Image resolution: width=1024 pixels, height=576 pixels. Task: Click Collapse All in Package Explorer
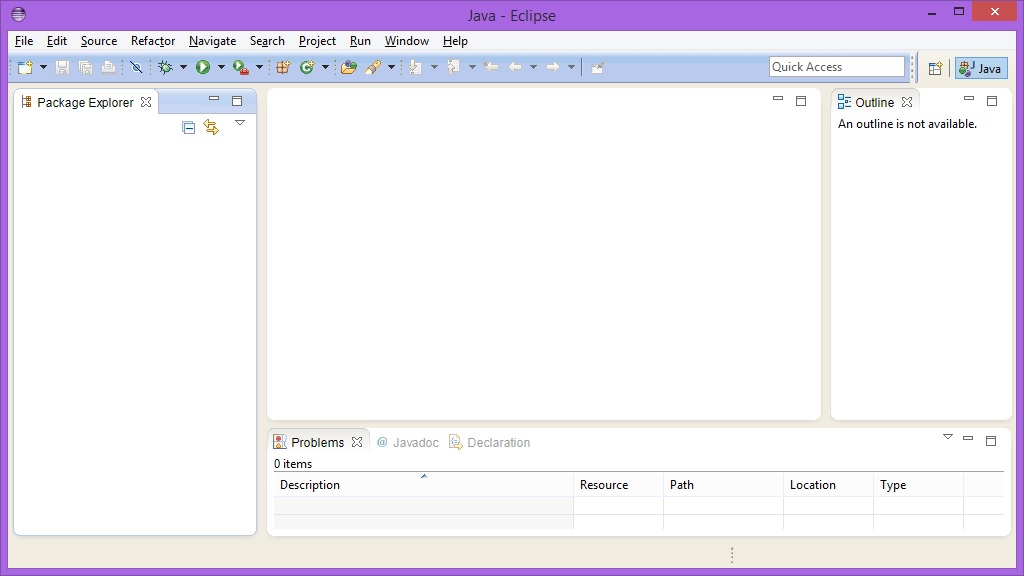tap(189, 127)
